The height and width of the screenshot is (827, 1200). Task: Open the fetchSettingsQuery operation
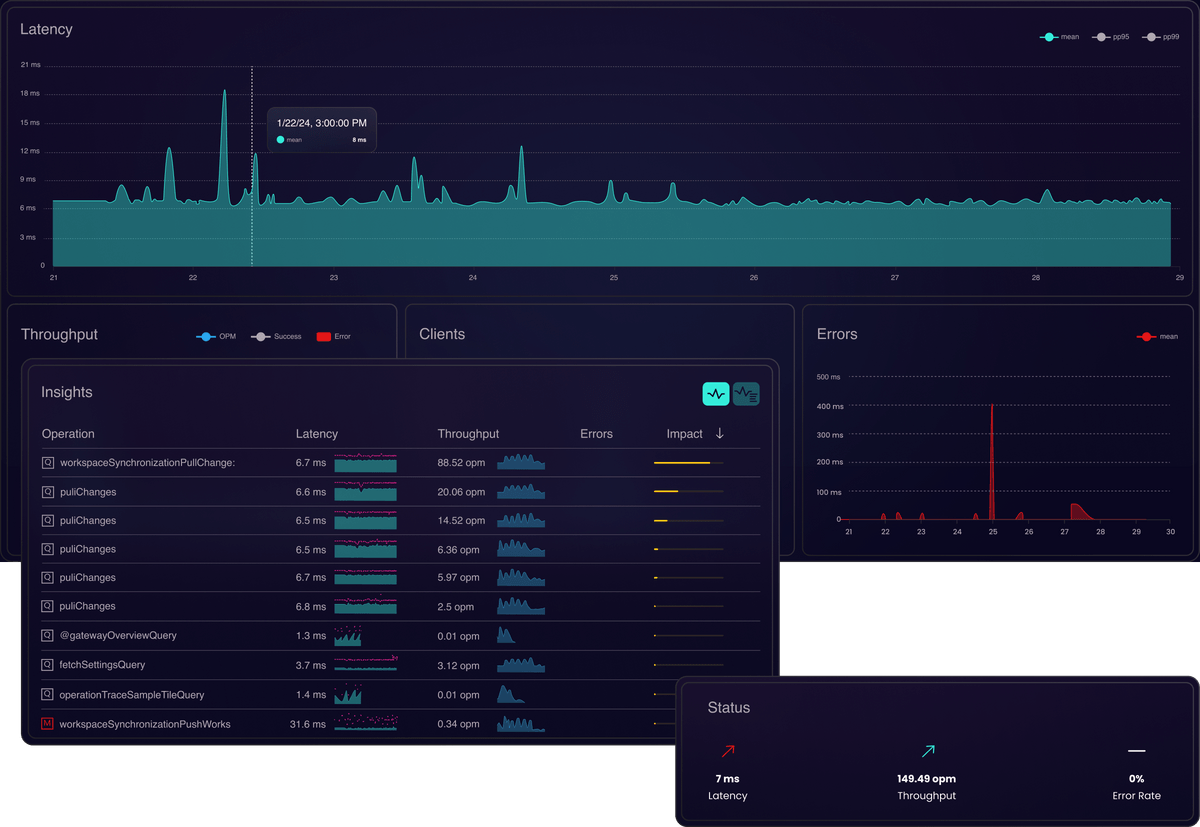[x=102, y=665]
